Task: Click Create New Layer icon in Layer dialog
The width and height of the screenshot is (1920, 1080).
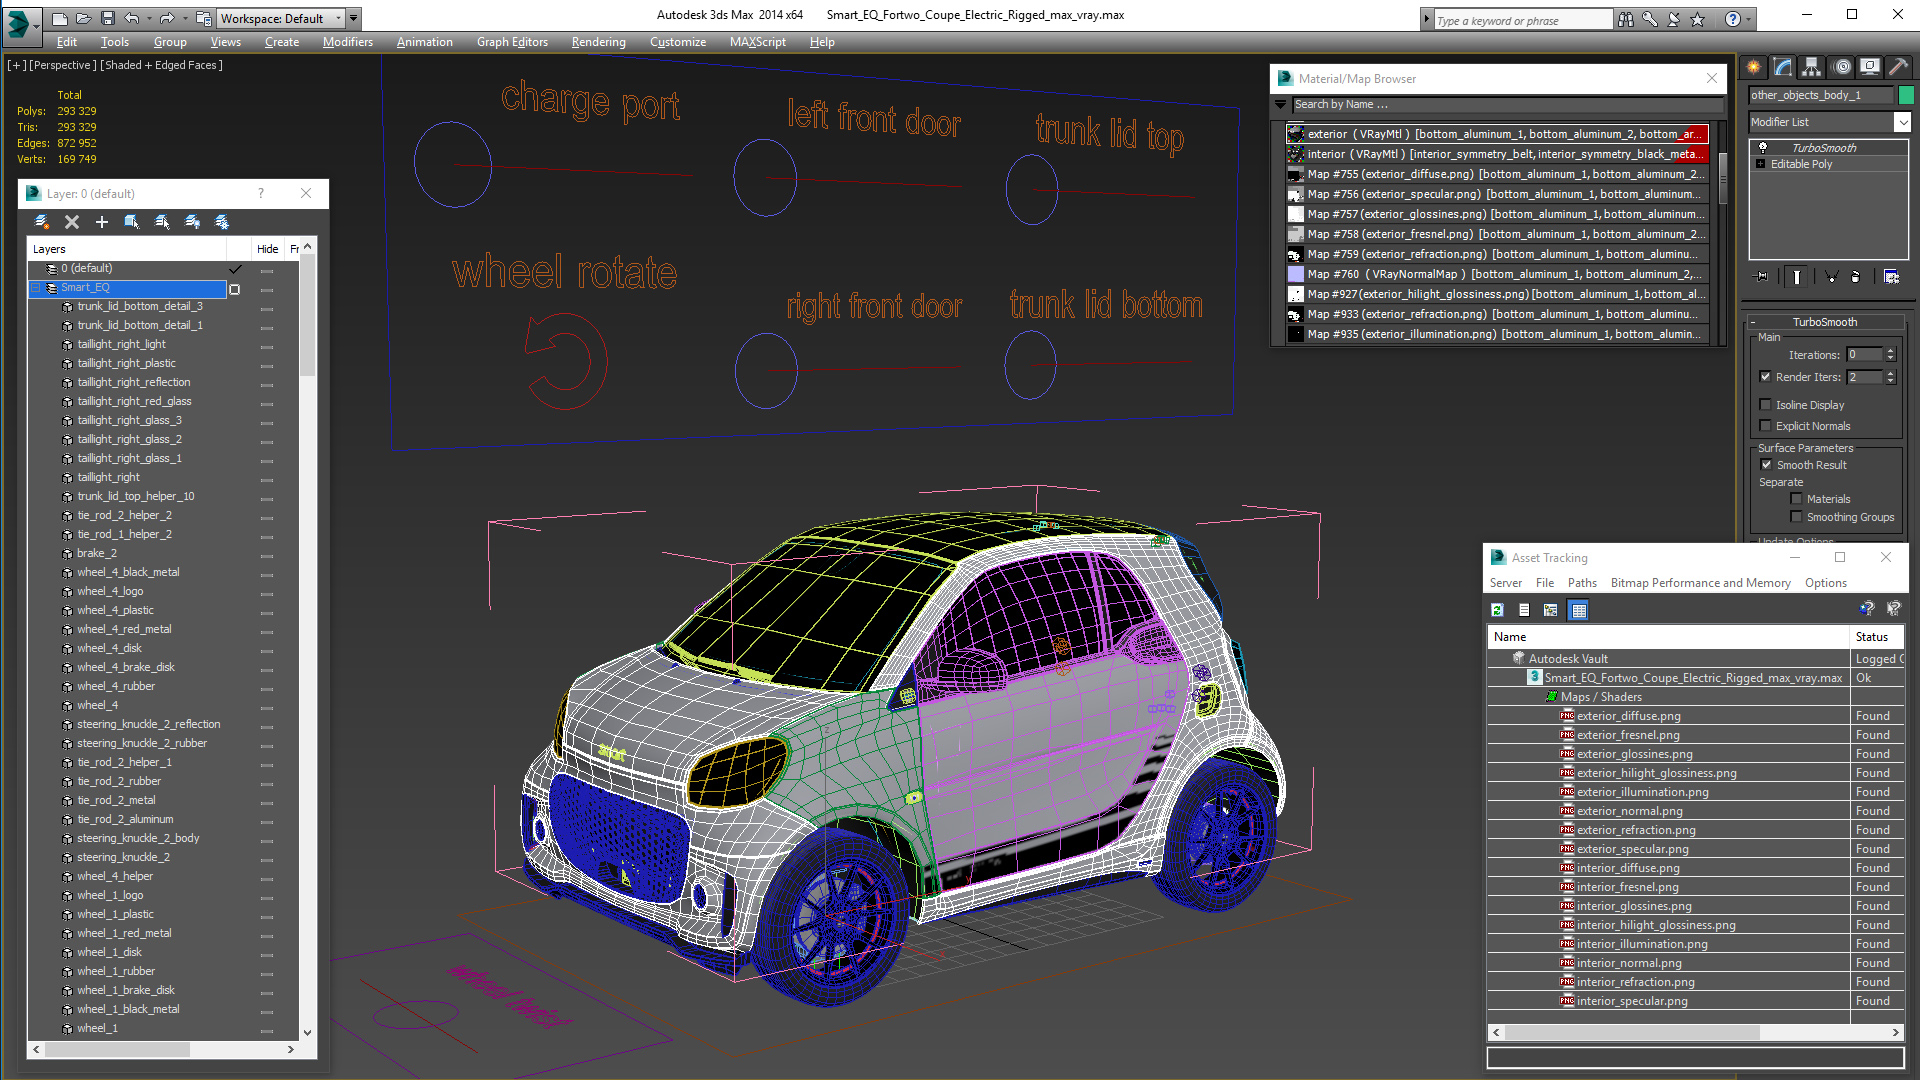Action: coord(41,222)
